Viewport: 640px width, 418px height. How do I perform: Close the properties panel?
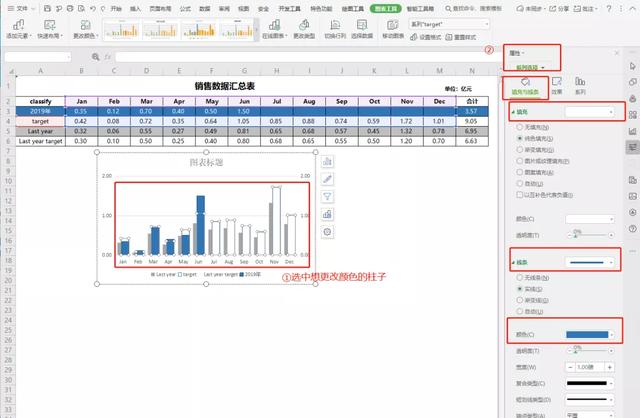point(617,53)
